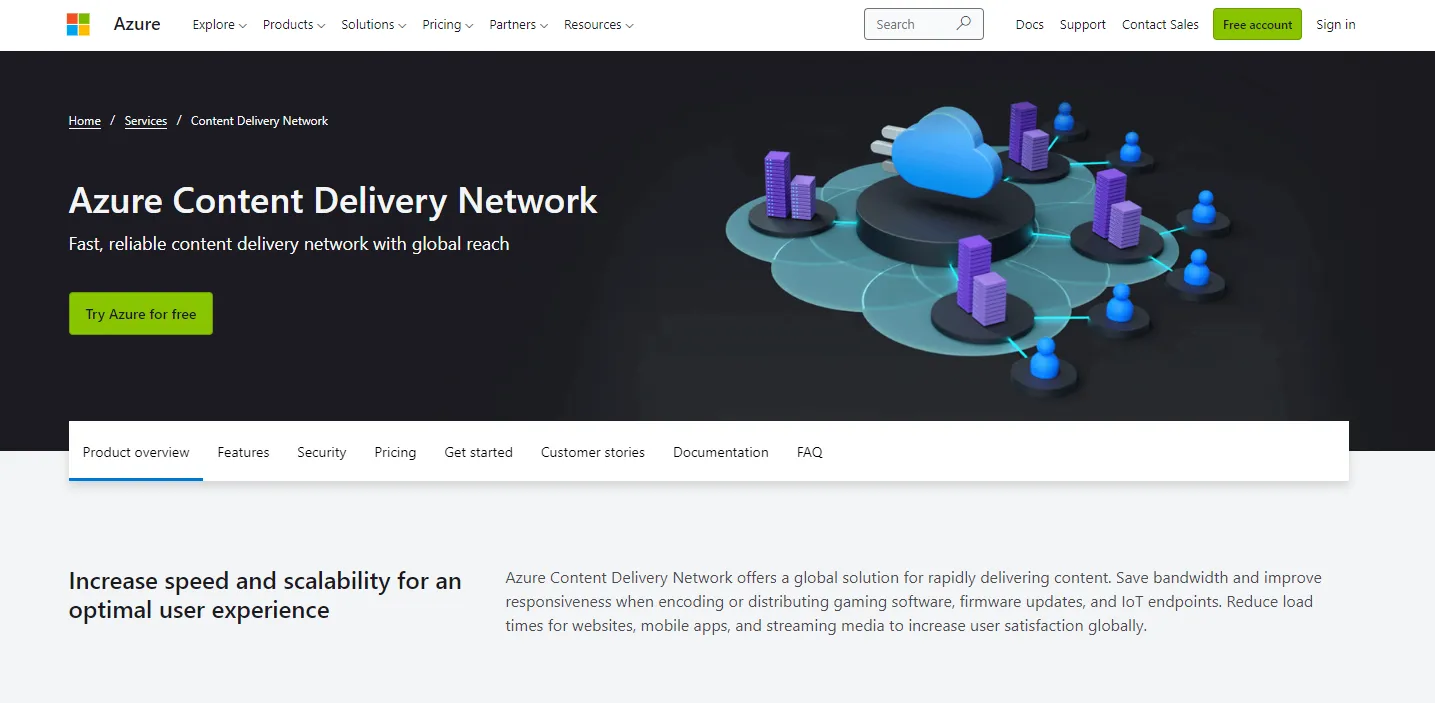Expand the Solutions dropdown
The width and height of the screenshot is (1435, 703).
(373, 24)
